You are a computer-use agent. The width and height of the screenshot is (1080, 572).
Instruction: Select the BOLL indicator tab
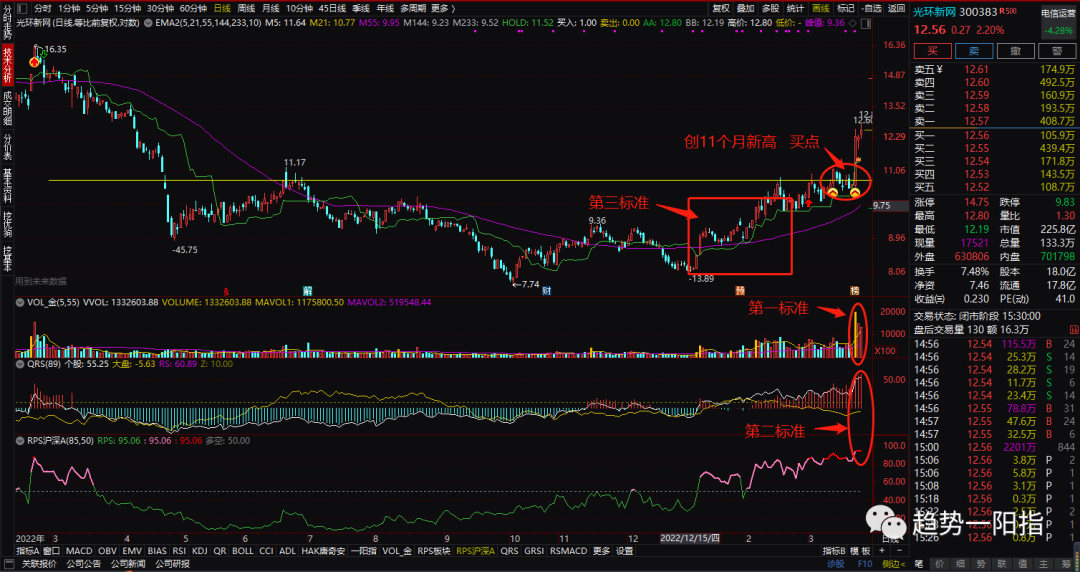click(242, 551)
